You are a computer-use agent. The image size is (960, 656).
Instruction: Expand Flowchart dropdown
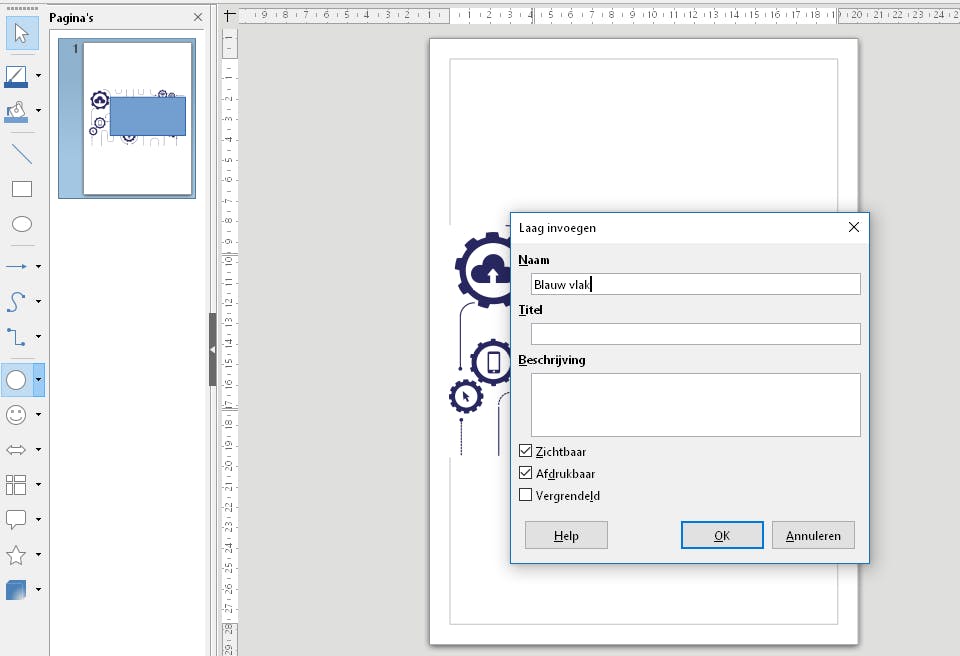pos(39,484)
